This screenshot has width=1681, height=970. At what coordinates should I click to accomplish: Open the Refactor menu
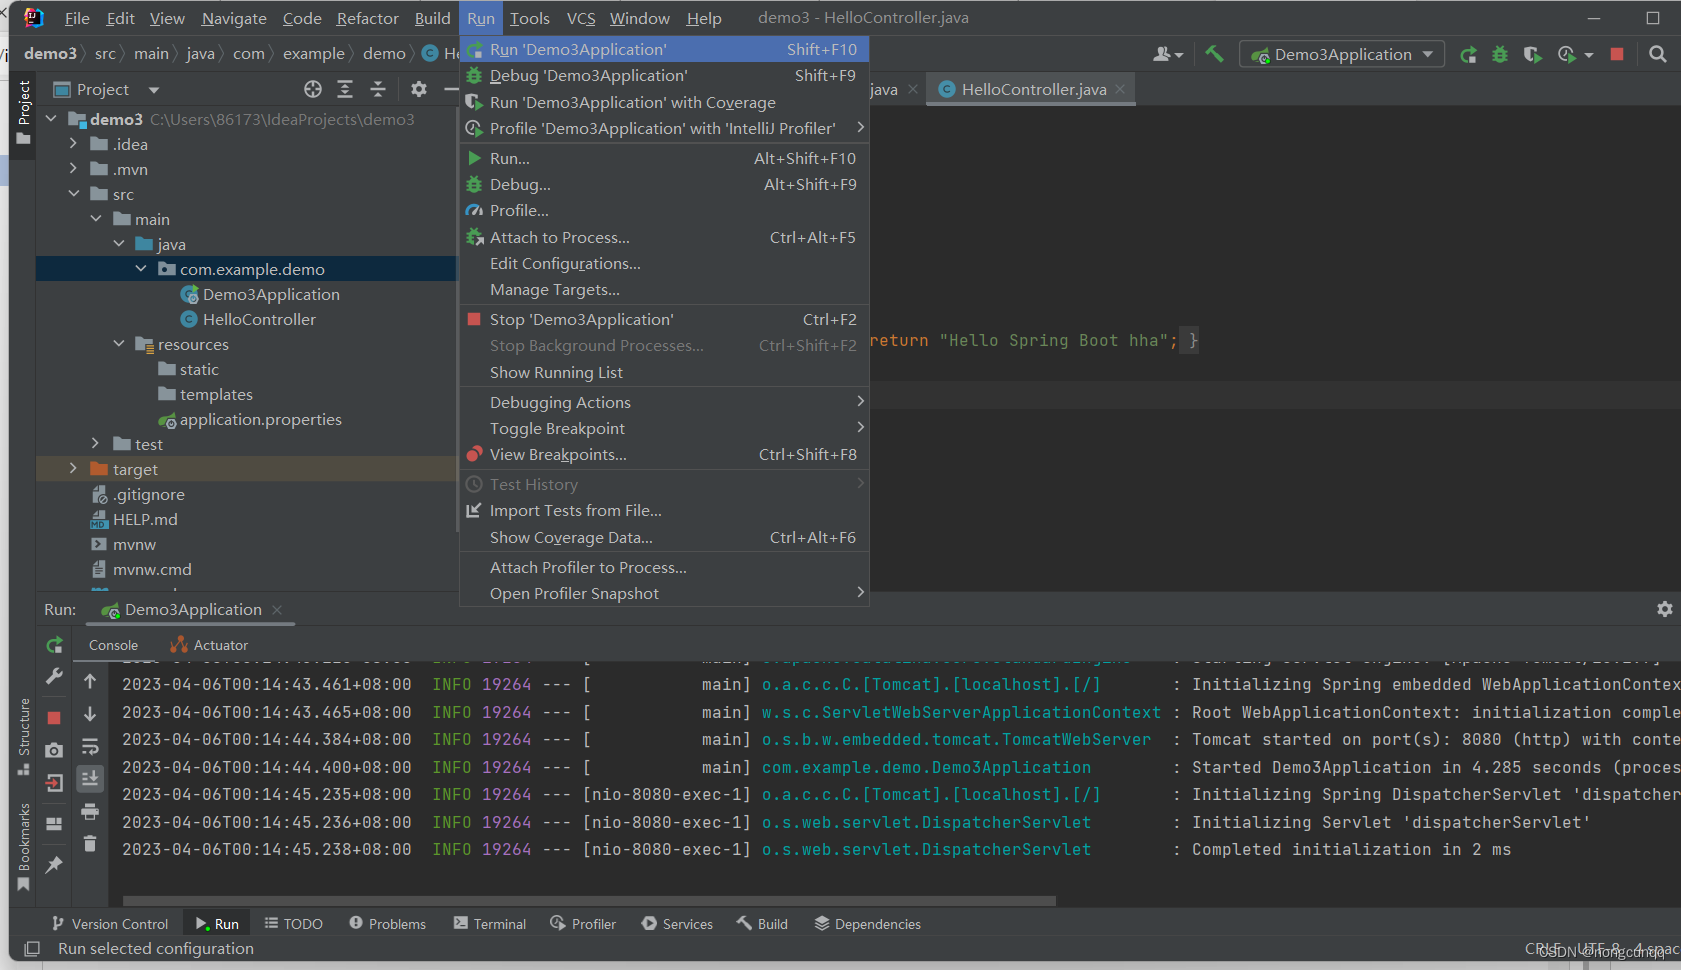click(x=367, y=18)
